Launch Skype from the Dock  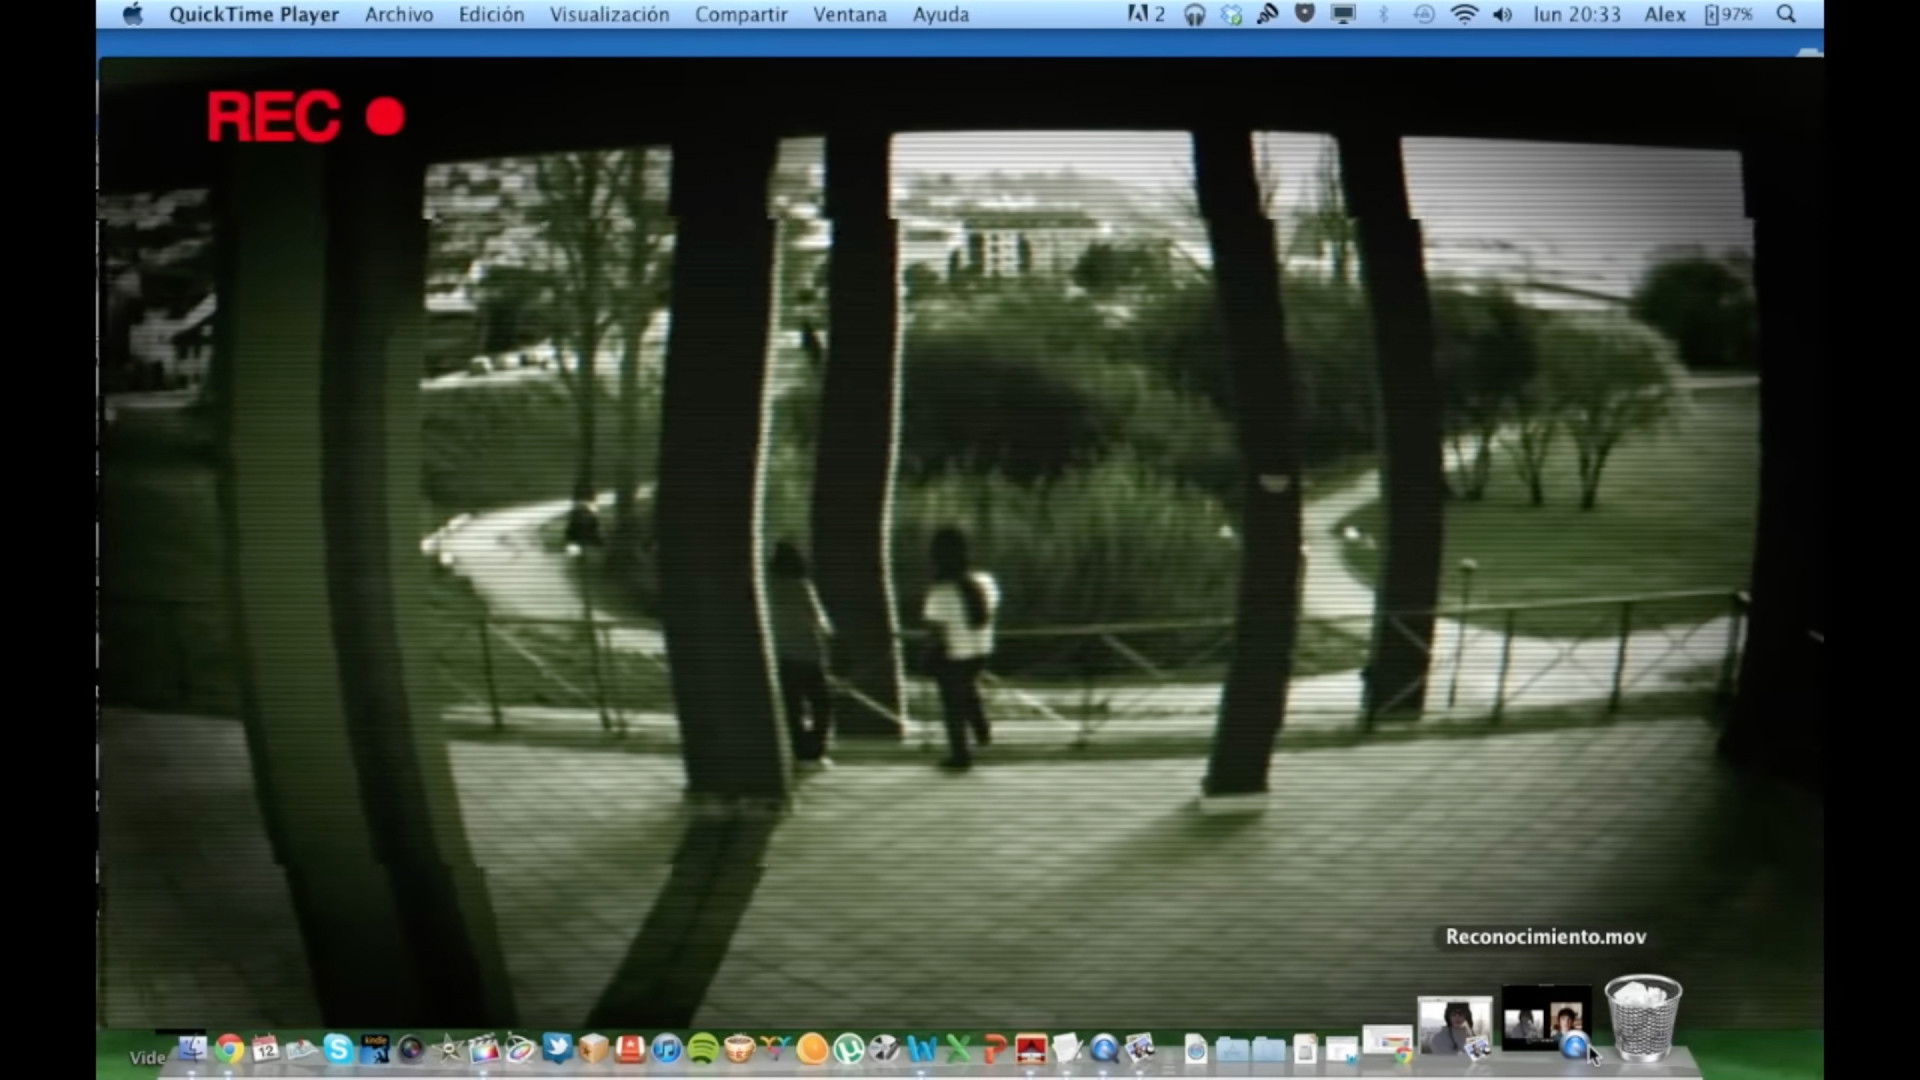(338, 1049)
